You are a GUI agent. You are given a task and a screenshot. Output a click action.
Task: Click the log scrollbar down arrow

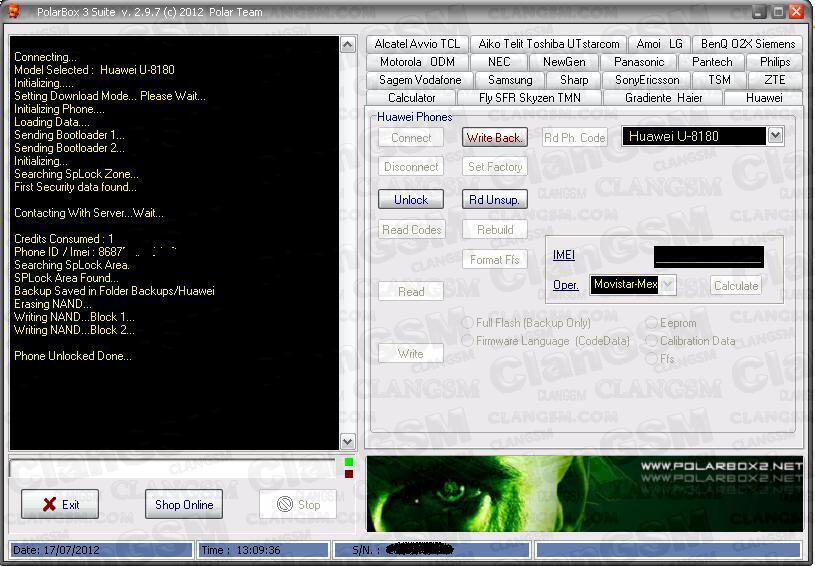pos(347,442)
